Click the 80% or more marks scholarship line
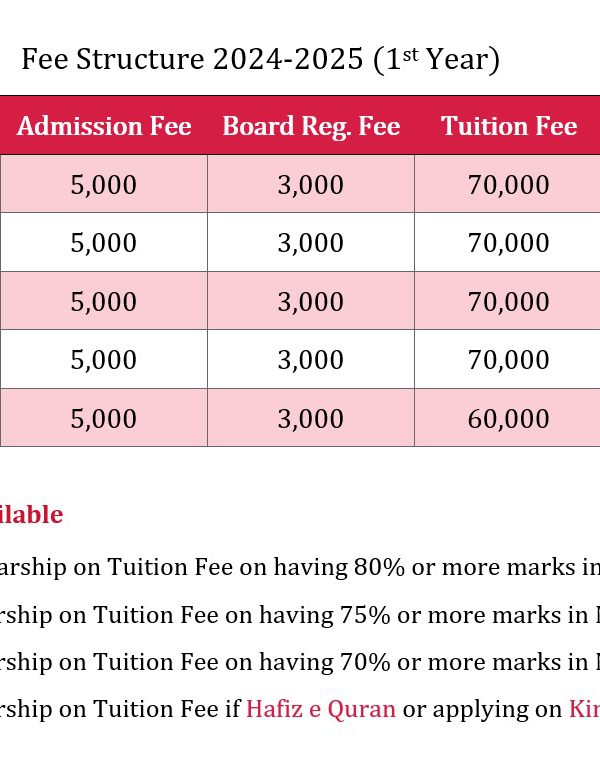 [300, 567]
